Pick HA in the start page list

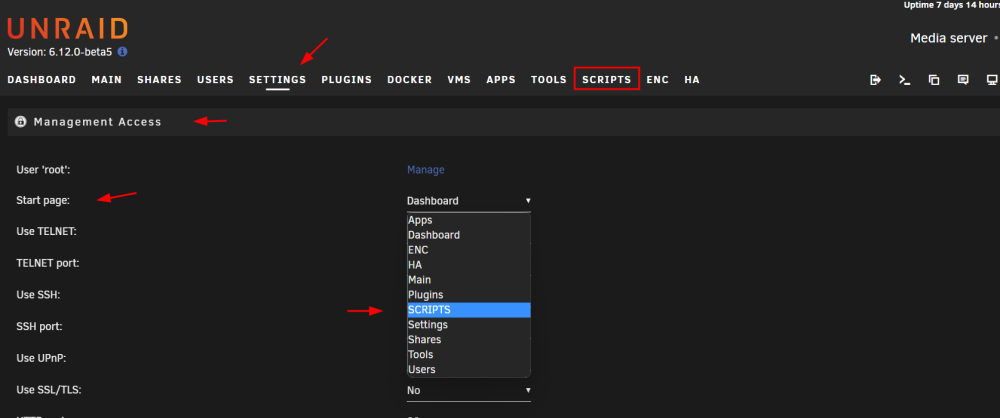pos(469,265)
